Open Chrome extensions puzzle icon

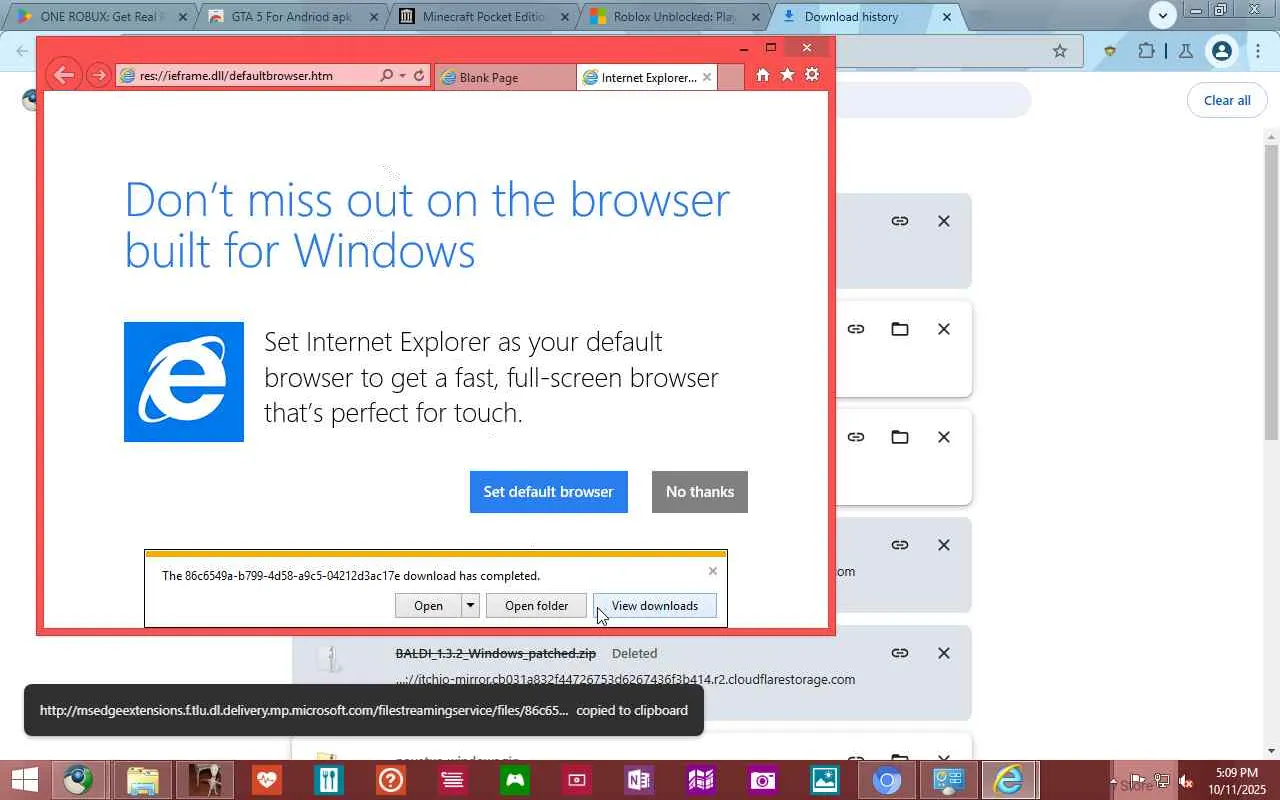coord(1146,51)
